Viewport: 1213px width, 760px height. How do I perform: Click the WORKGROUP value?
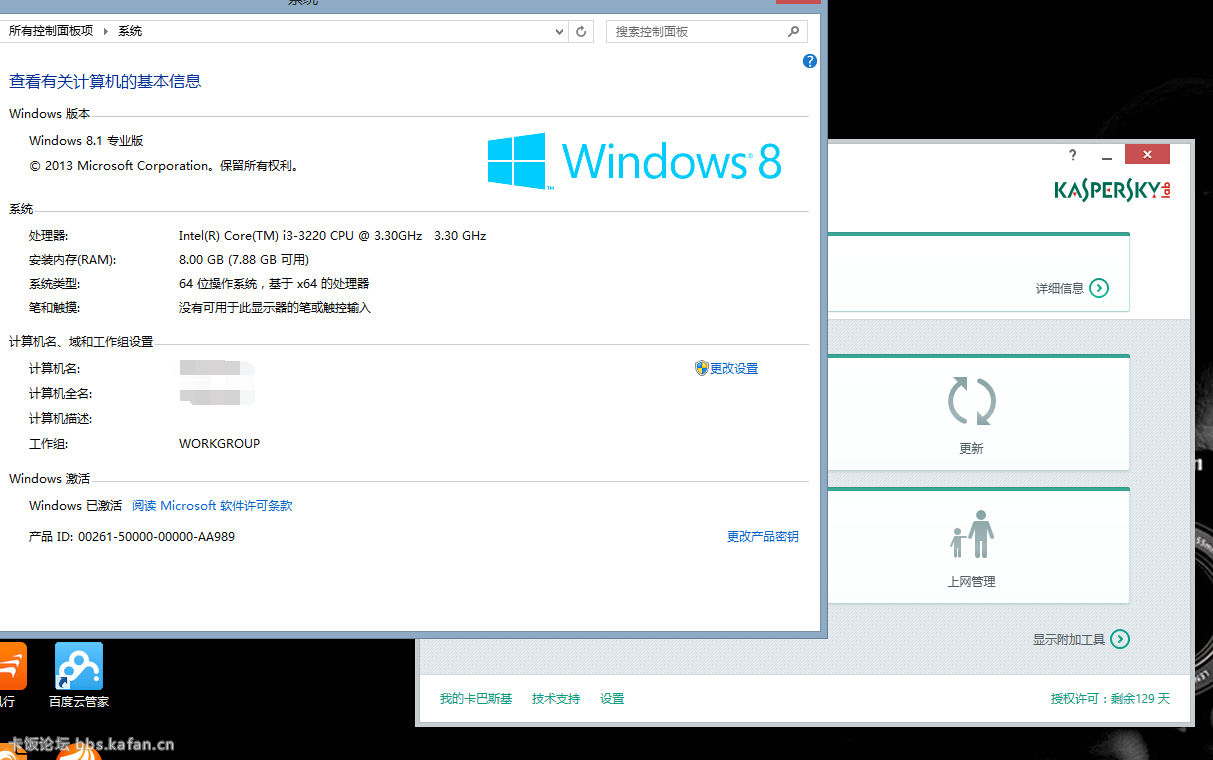coord(219,444)
